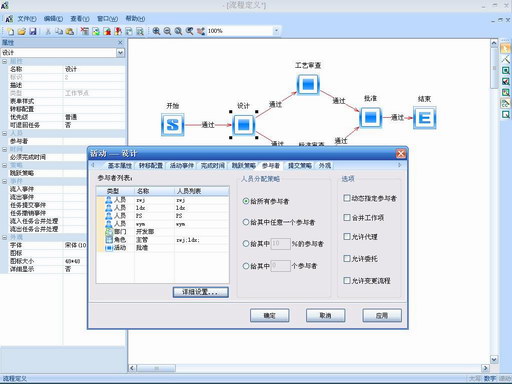Select the End node E icon
512x384 pixels.
pyautogui.click(x=424, y=118)
